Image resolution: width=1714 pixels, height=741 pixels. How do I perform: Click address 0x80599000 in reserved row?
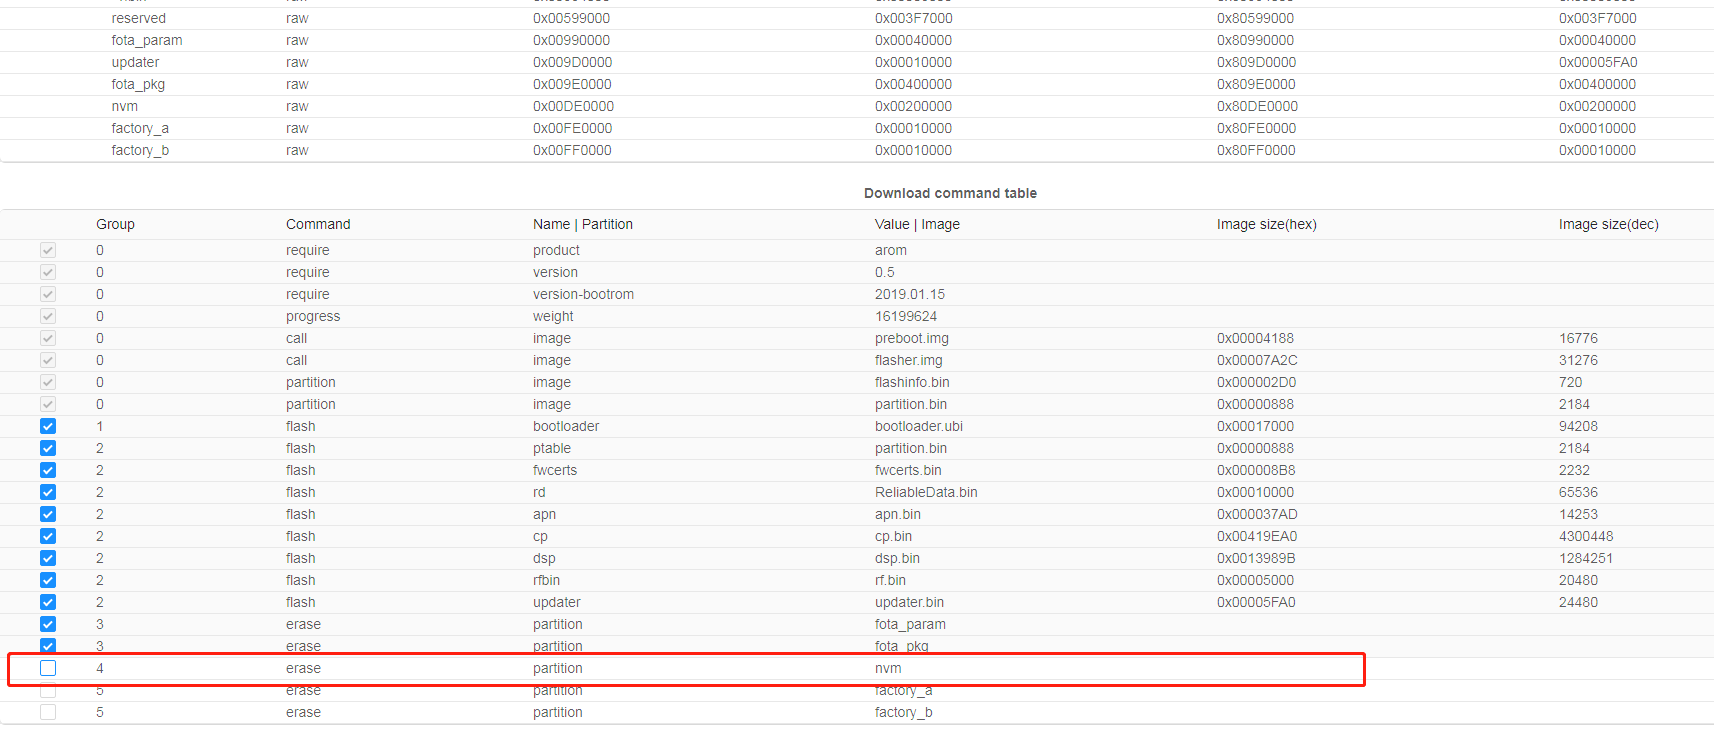[1255, 18]
